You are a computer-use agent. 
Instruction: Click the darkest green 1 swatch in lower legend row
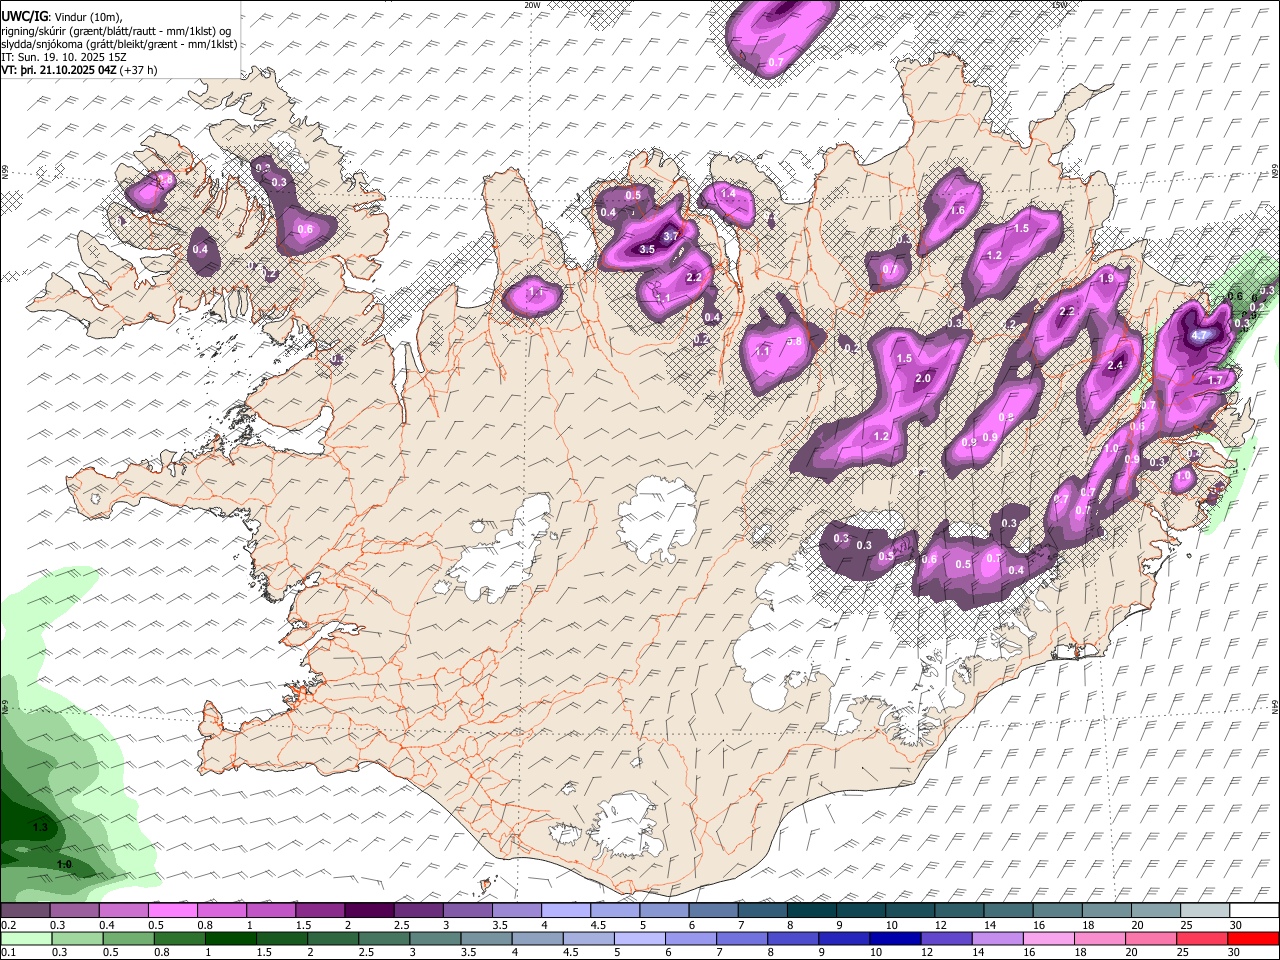[230, 938]
